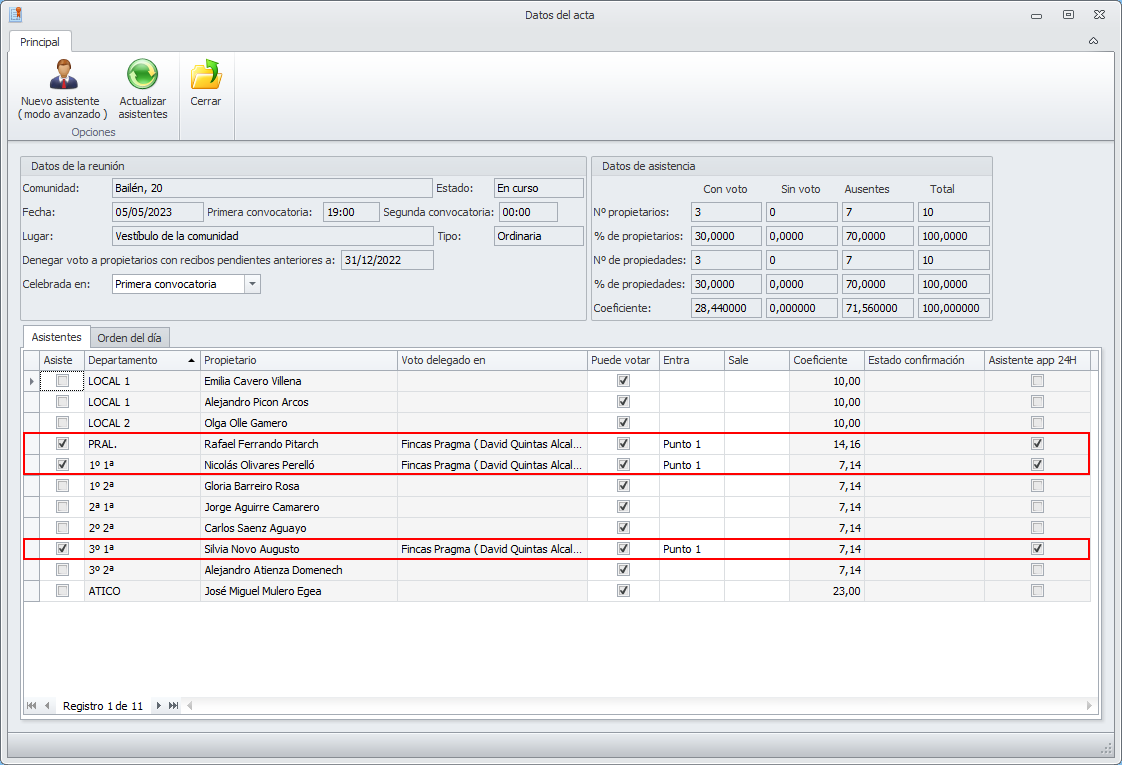
Task: Open the Celebrada en dropdown
Action: tap(252, 284)
